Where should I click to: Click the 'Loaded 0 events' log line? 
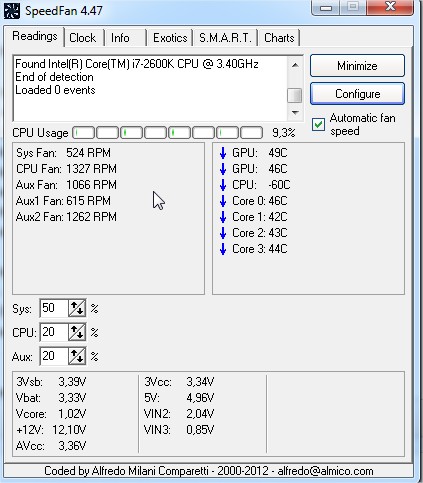point(55,90)
